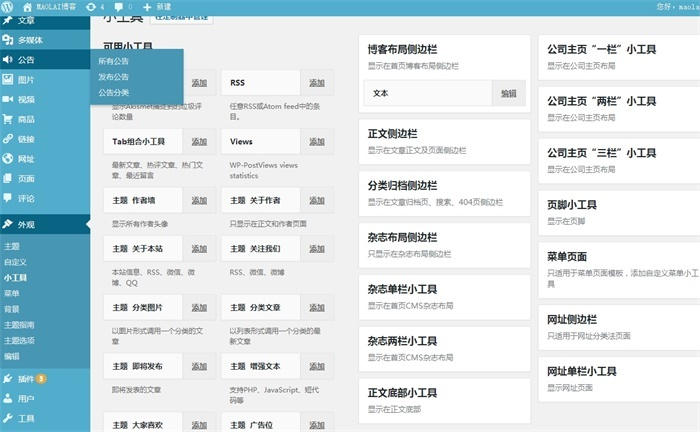
Task: Click the 链接 chain link menu
Action: [25, 139]
